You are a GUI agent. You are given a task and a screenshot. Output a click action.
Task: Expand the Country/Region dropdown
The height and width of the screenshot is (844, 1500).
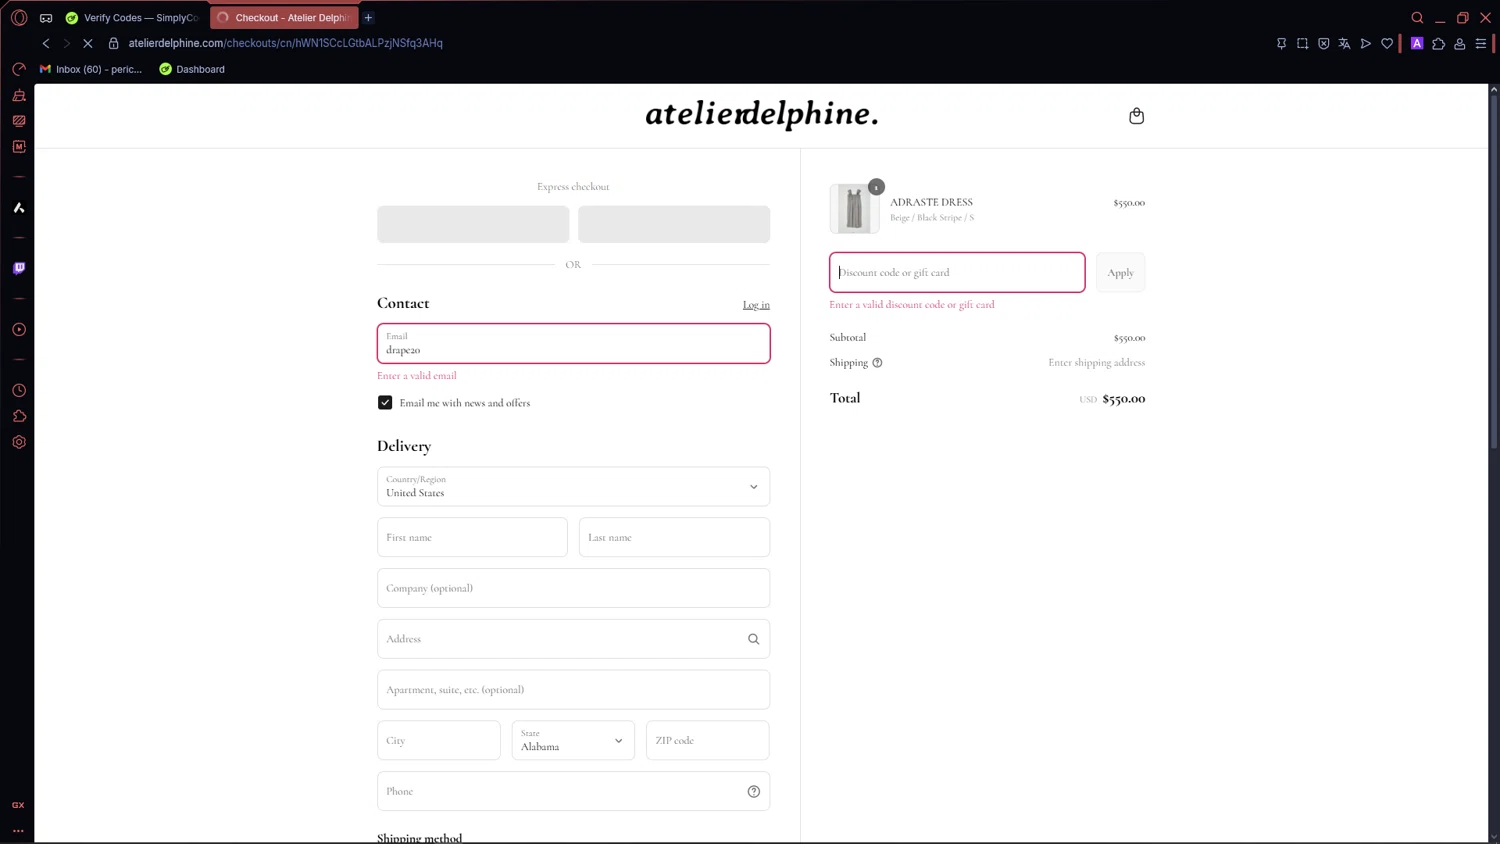tap(573, 487)
